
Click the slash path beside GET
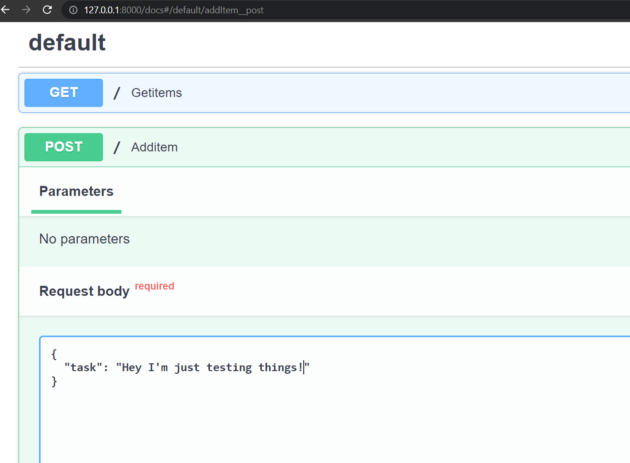coord(117,93)
